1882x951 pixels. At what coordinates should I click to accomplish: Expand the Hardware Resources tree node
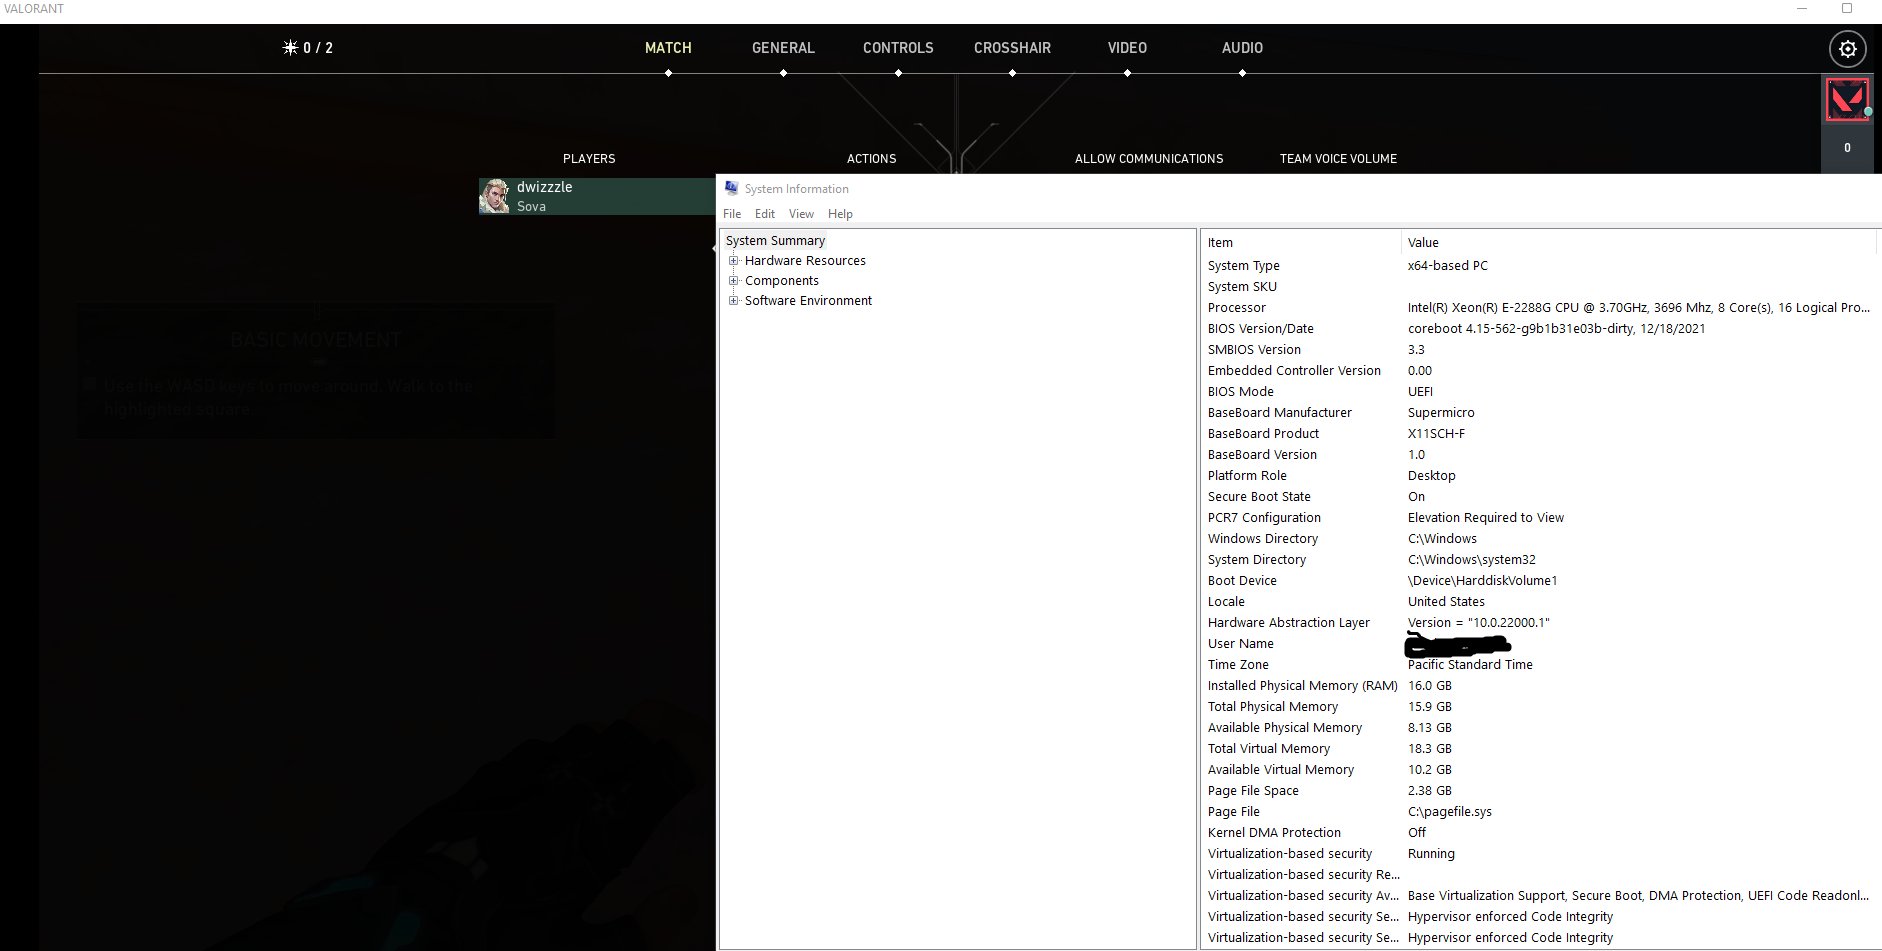(735, 260)
